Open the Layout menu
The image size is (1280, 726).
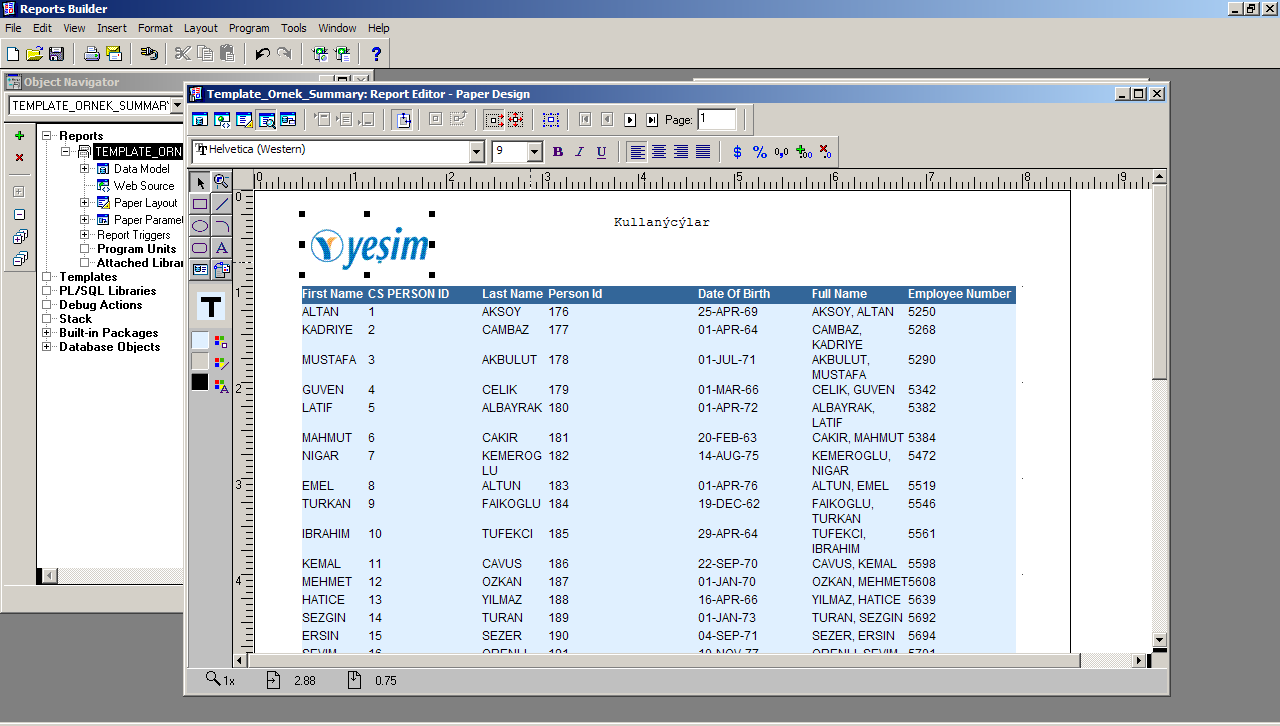200,28
